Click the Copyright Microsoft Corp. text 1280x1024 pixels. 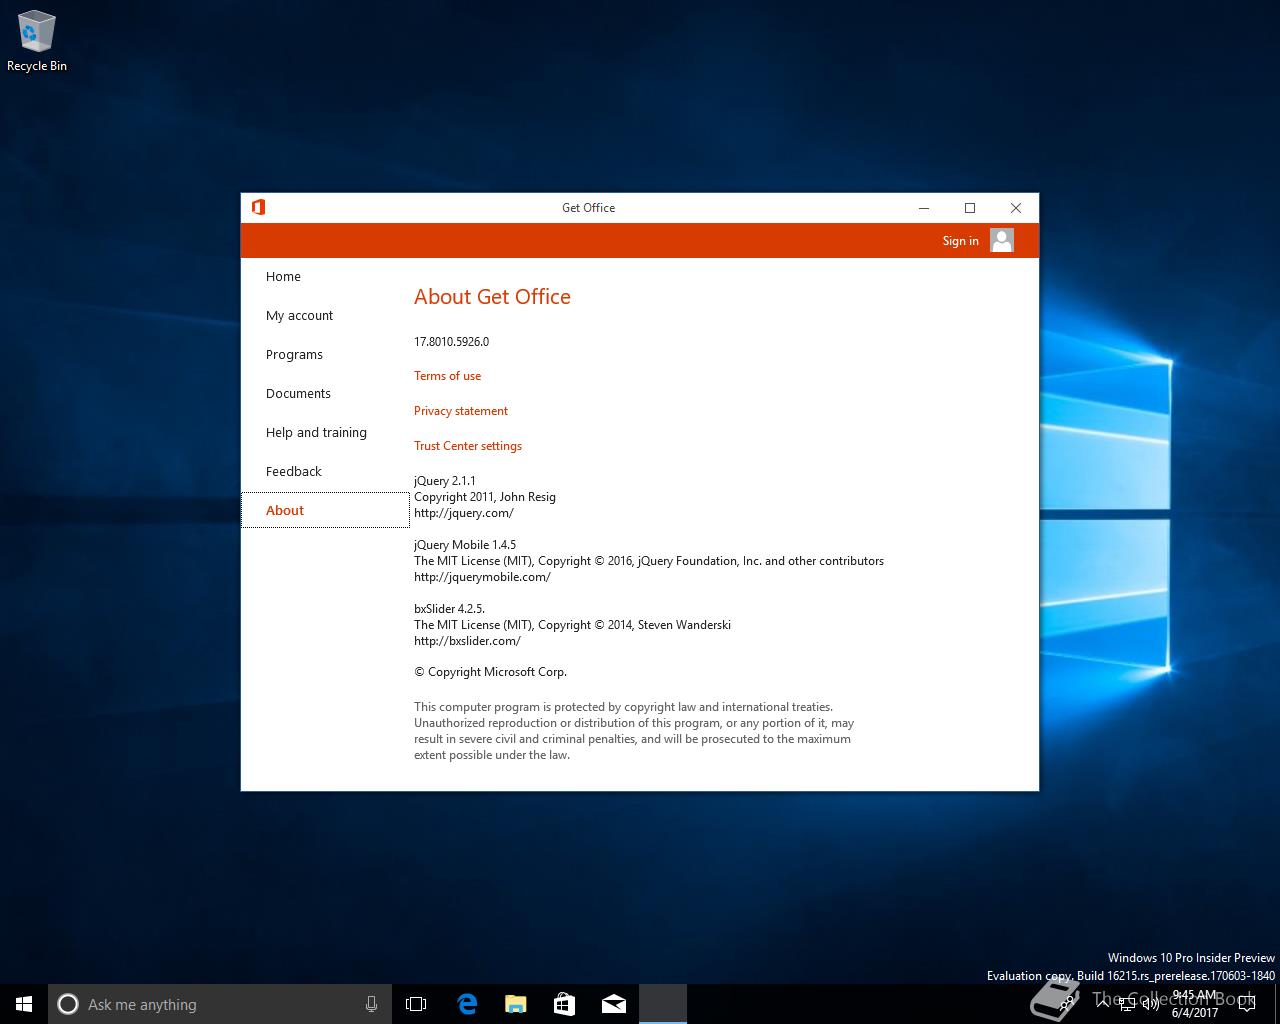coord(490,672)
